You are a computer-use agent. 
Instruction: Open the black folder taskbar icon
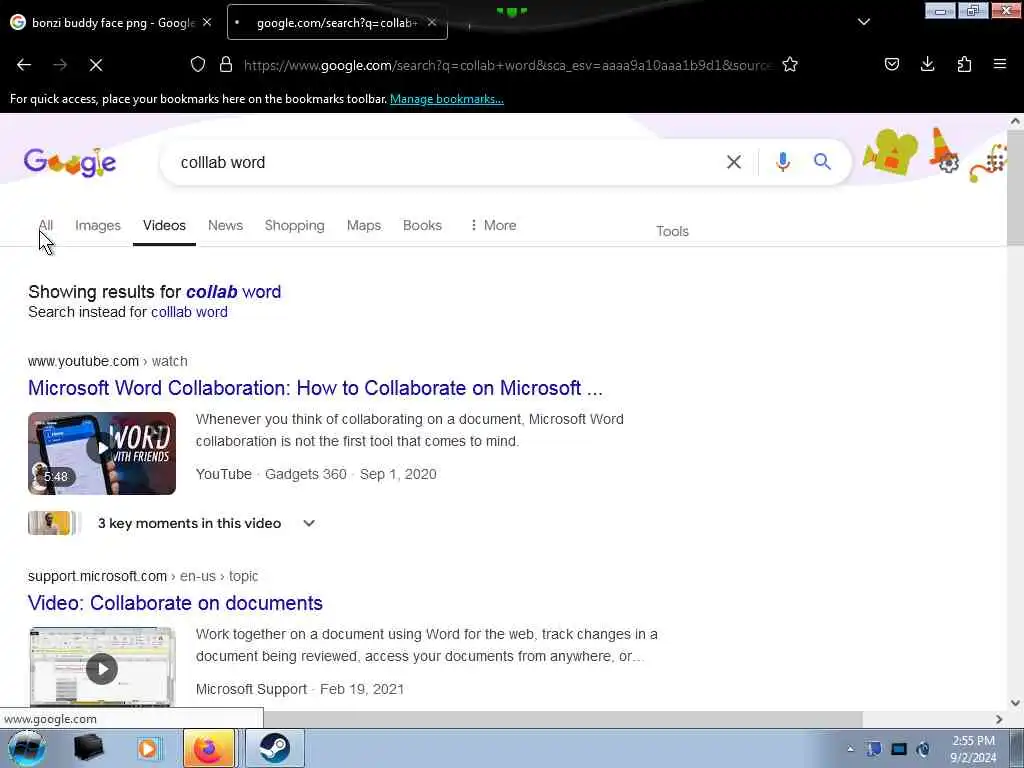pyautogui.click(x=88, y=748)
